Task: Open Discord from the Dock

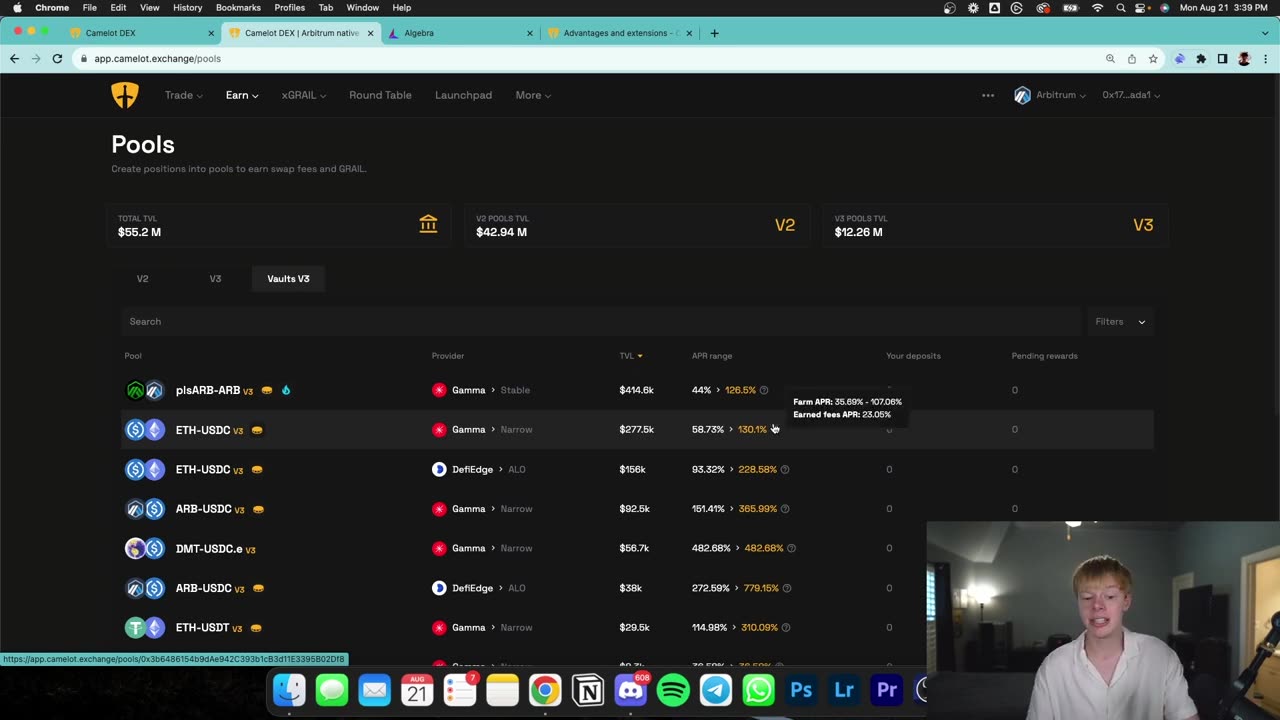Action: pyautogui.click(x=630, y=690)
